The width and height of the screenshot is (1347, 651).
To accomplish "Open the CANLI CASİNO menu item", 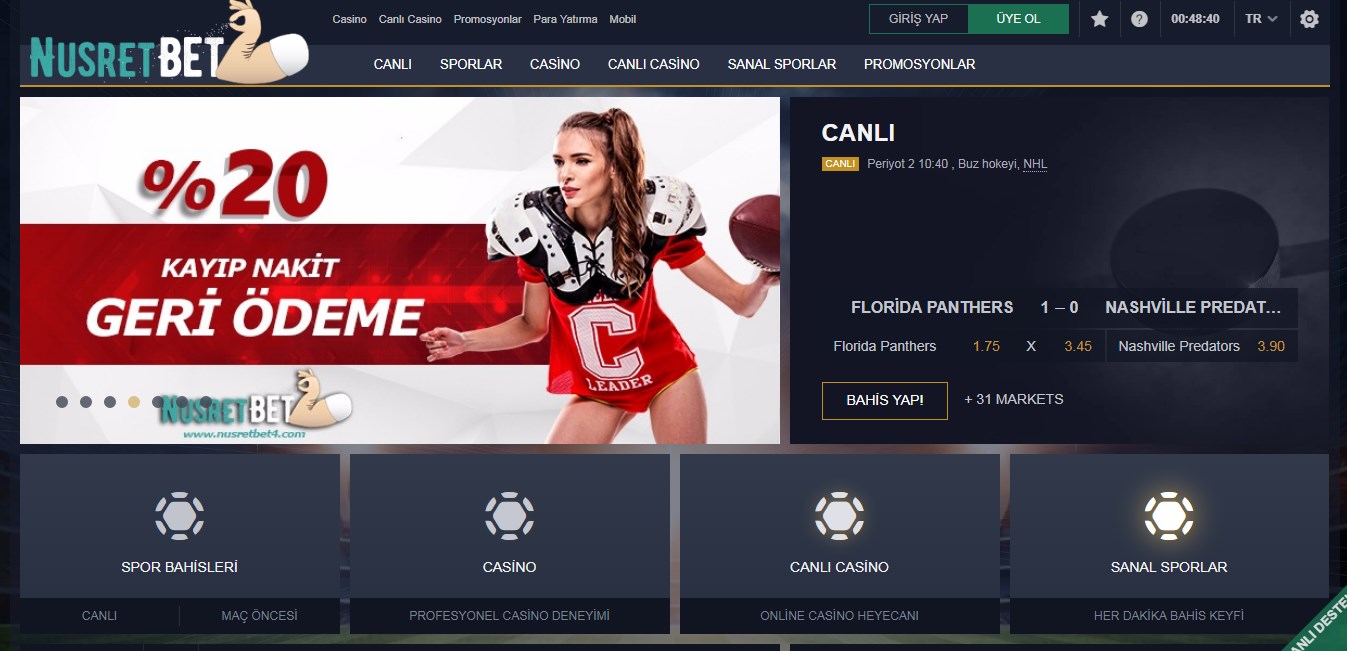I will point(654,64).
